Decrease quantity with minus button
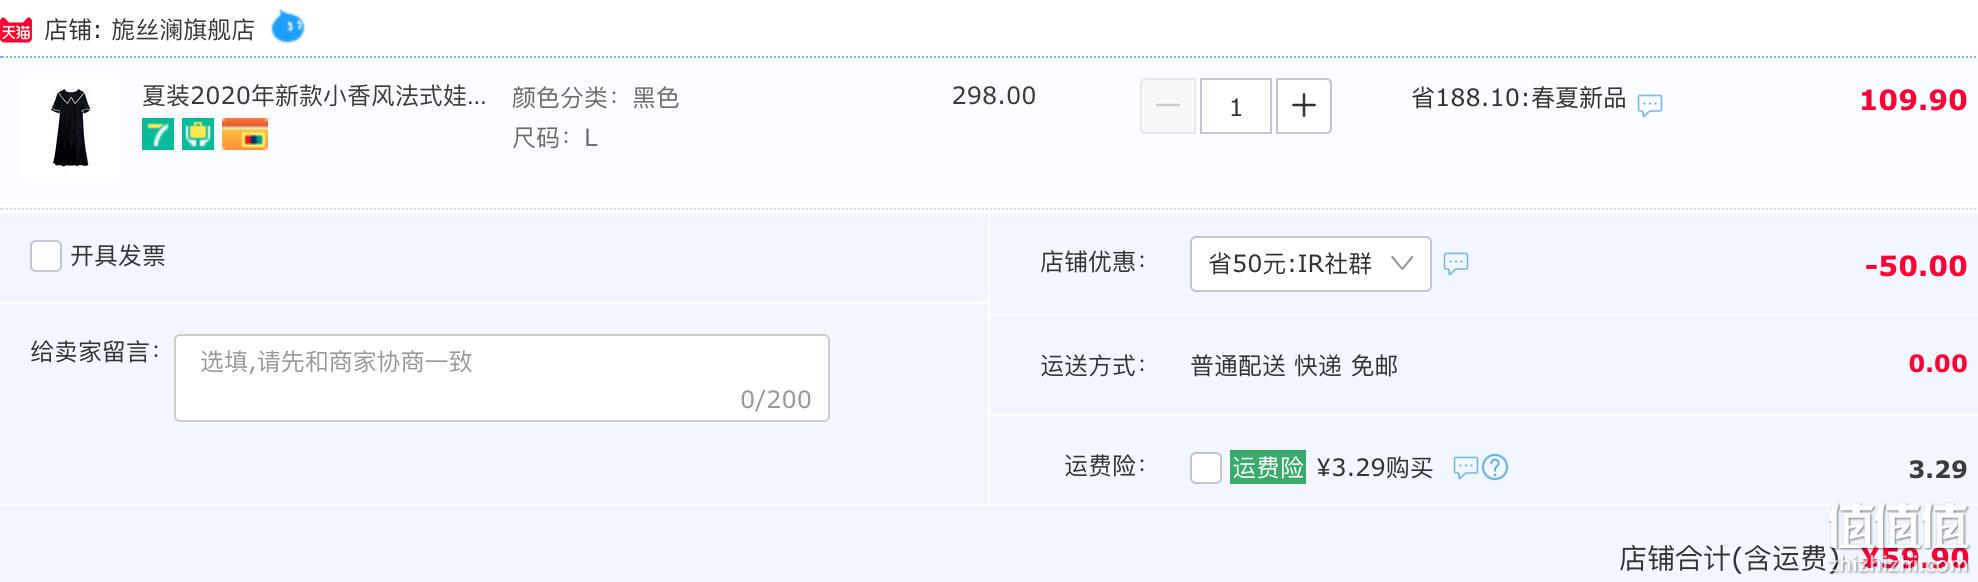Screen dimensions: 1978x582 click(x=1168, y=106)
